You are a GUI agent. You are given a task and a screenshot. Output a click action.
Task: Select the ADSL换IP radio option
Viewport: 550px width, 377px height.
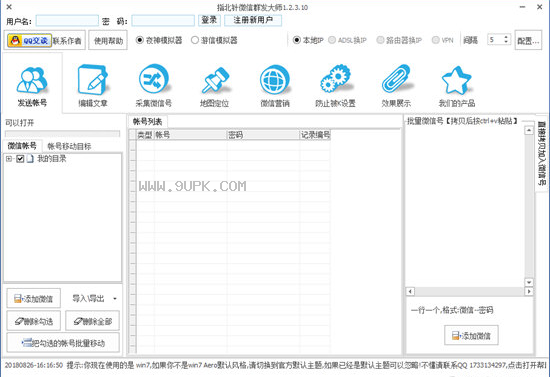[x=332, y=40]
